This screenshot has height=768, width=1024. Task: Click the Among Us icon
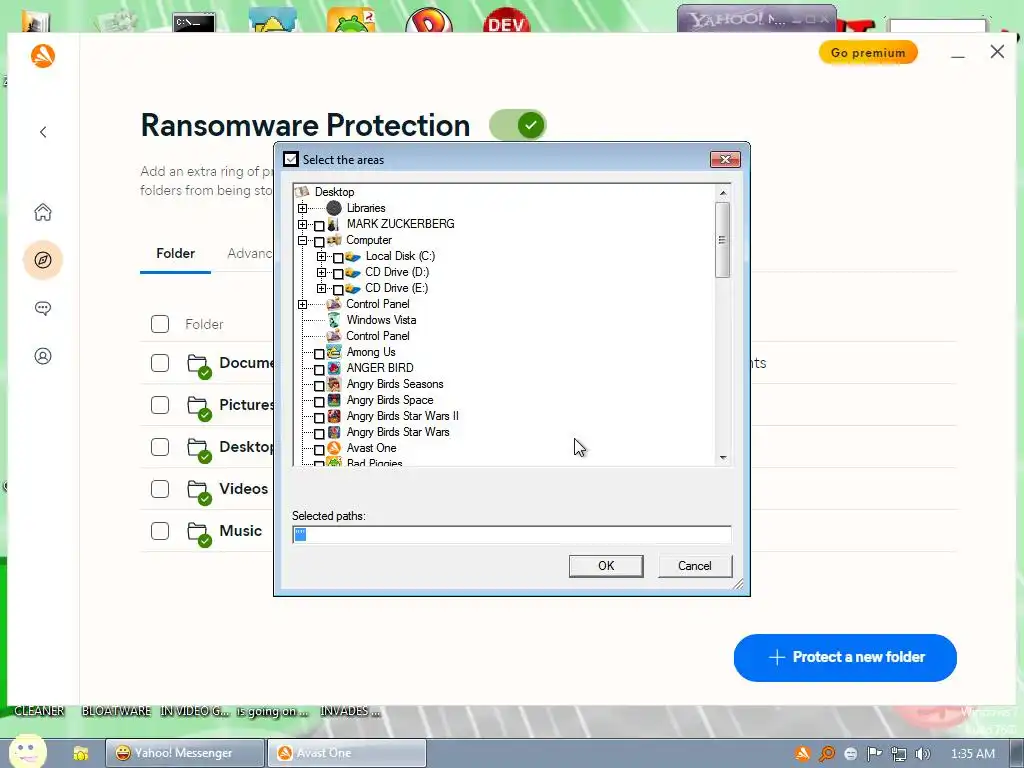tap(334, 352)
